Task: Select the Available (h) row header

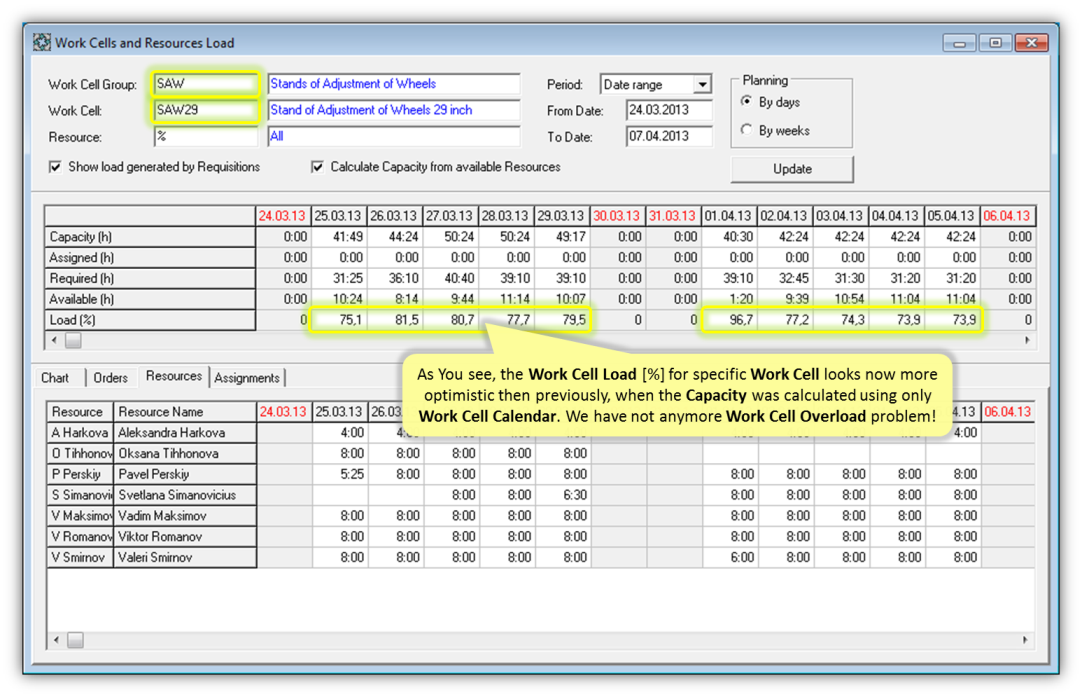Action: point(150,299)
